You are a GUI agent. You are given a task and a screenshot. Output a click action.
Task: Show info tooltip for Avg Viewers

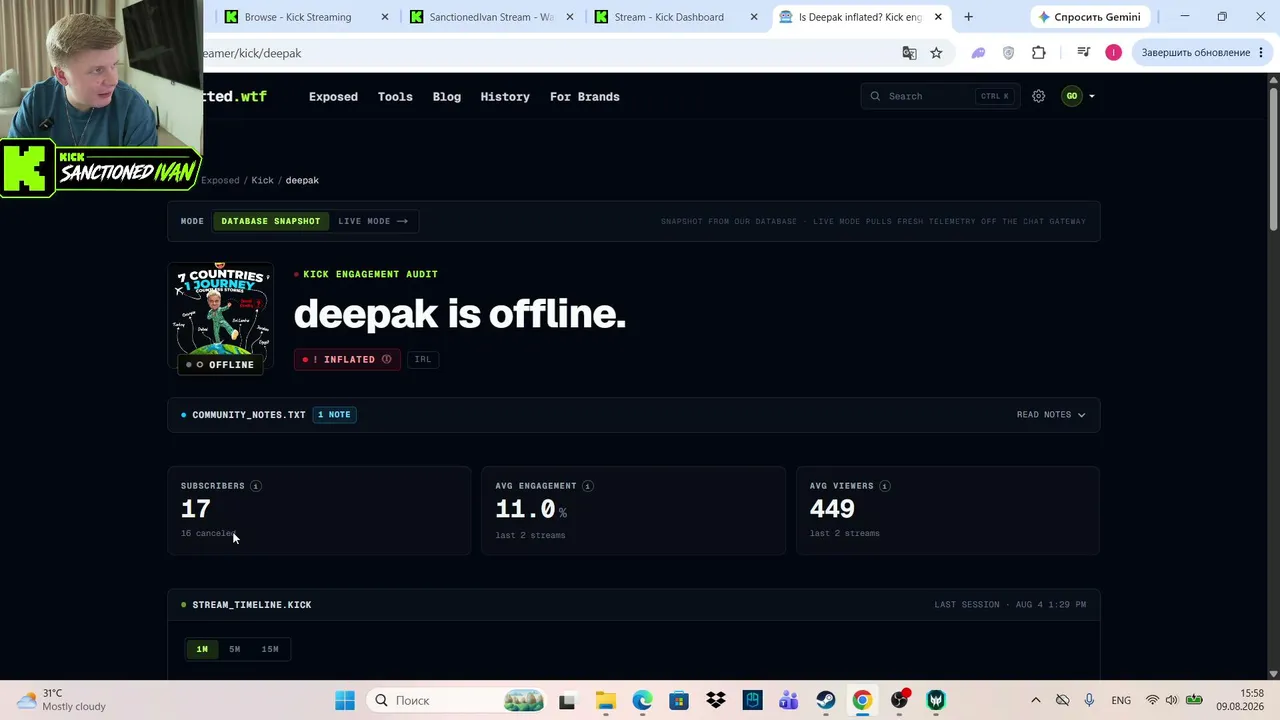click(885, 486)
